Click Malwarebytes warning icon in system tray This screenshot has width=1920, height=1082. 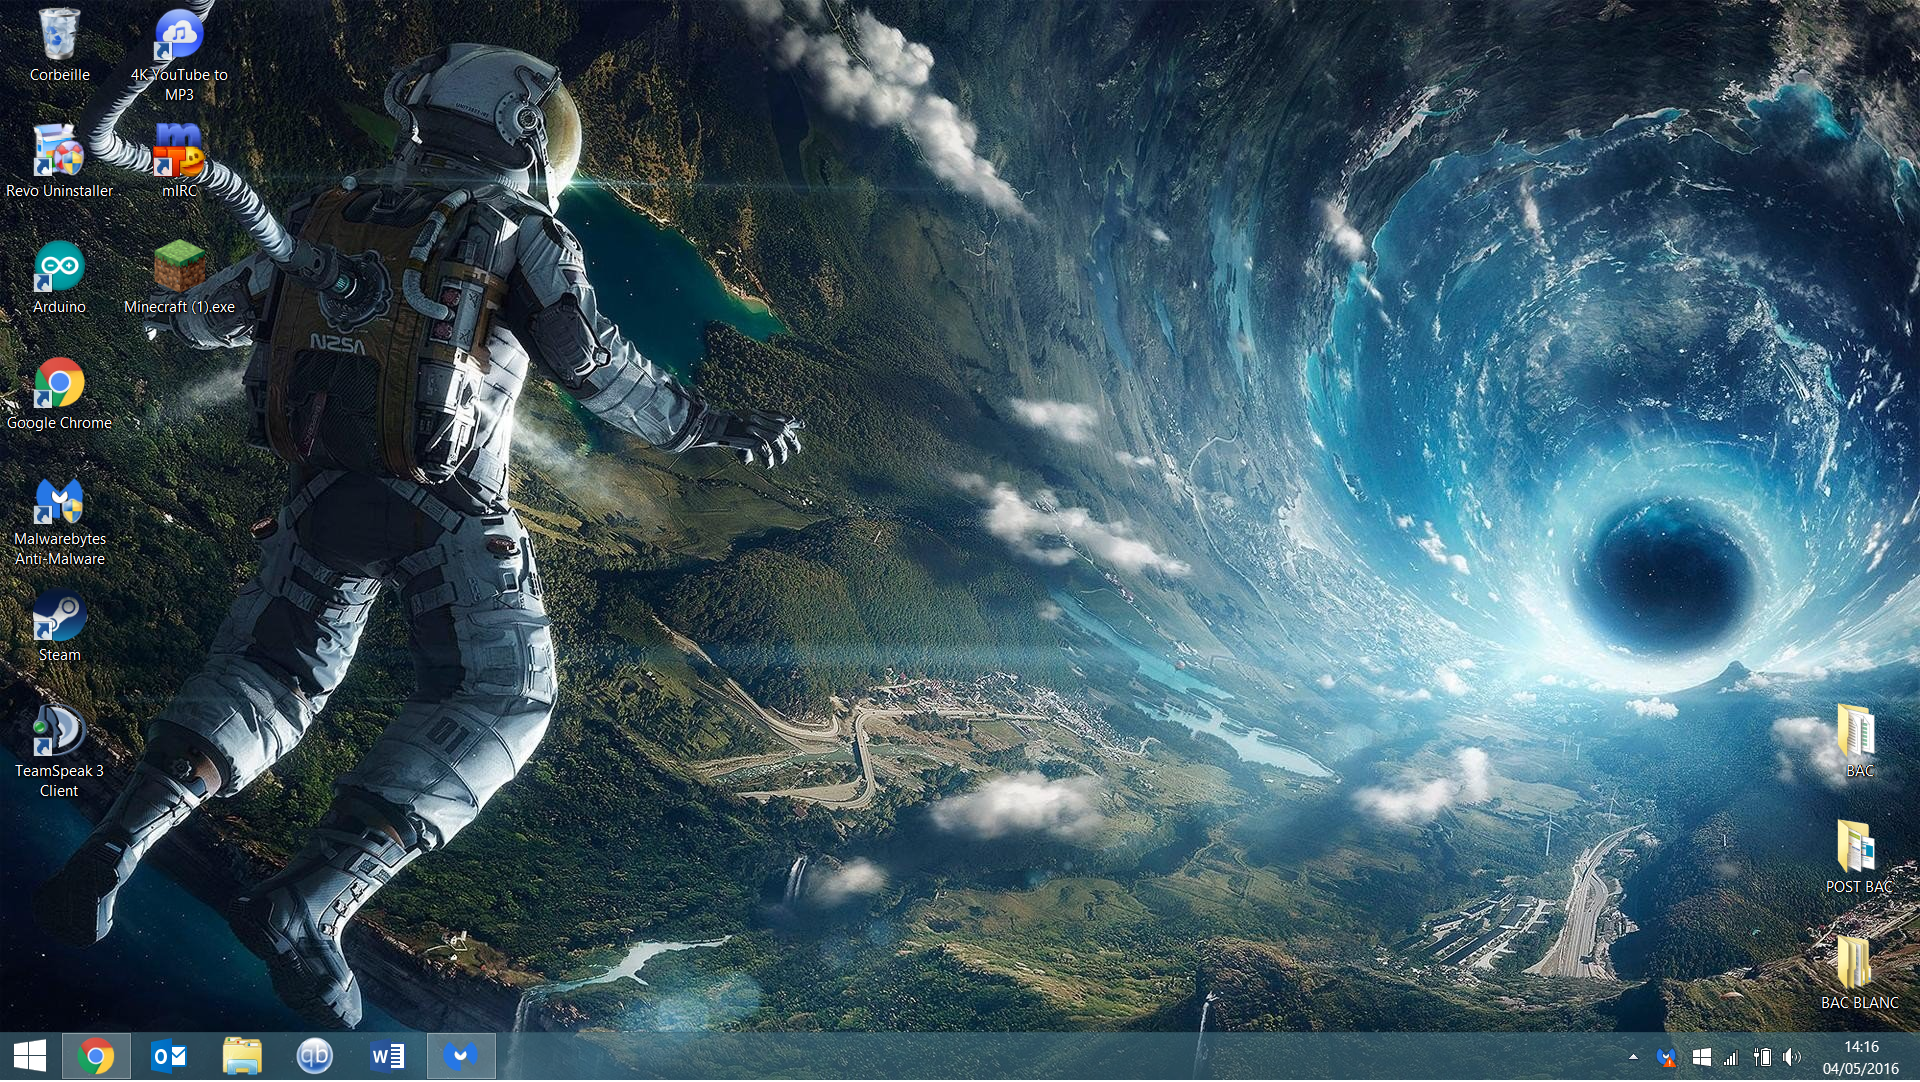pos(1666,1057)
